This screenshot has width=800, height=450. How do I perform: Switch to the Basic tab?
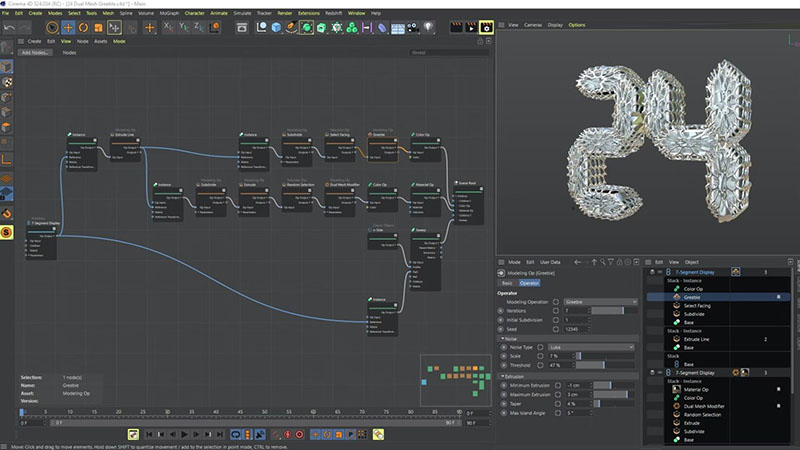[x=506, y=283]
